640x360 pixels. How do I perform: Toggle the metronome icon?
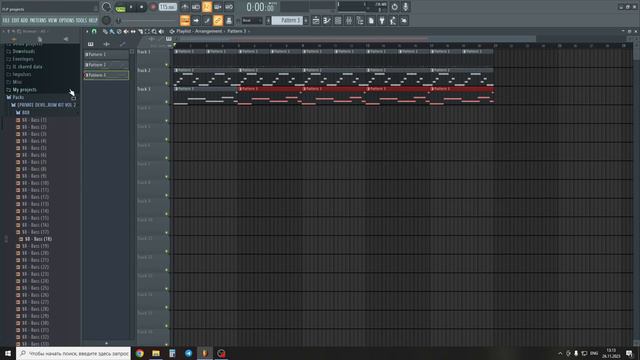(x=185, y=7)
